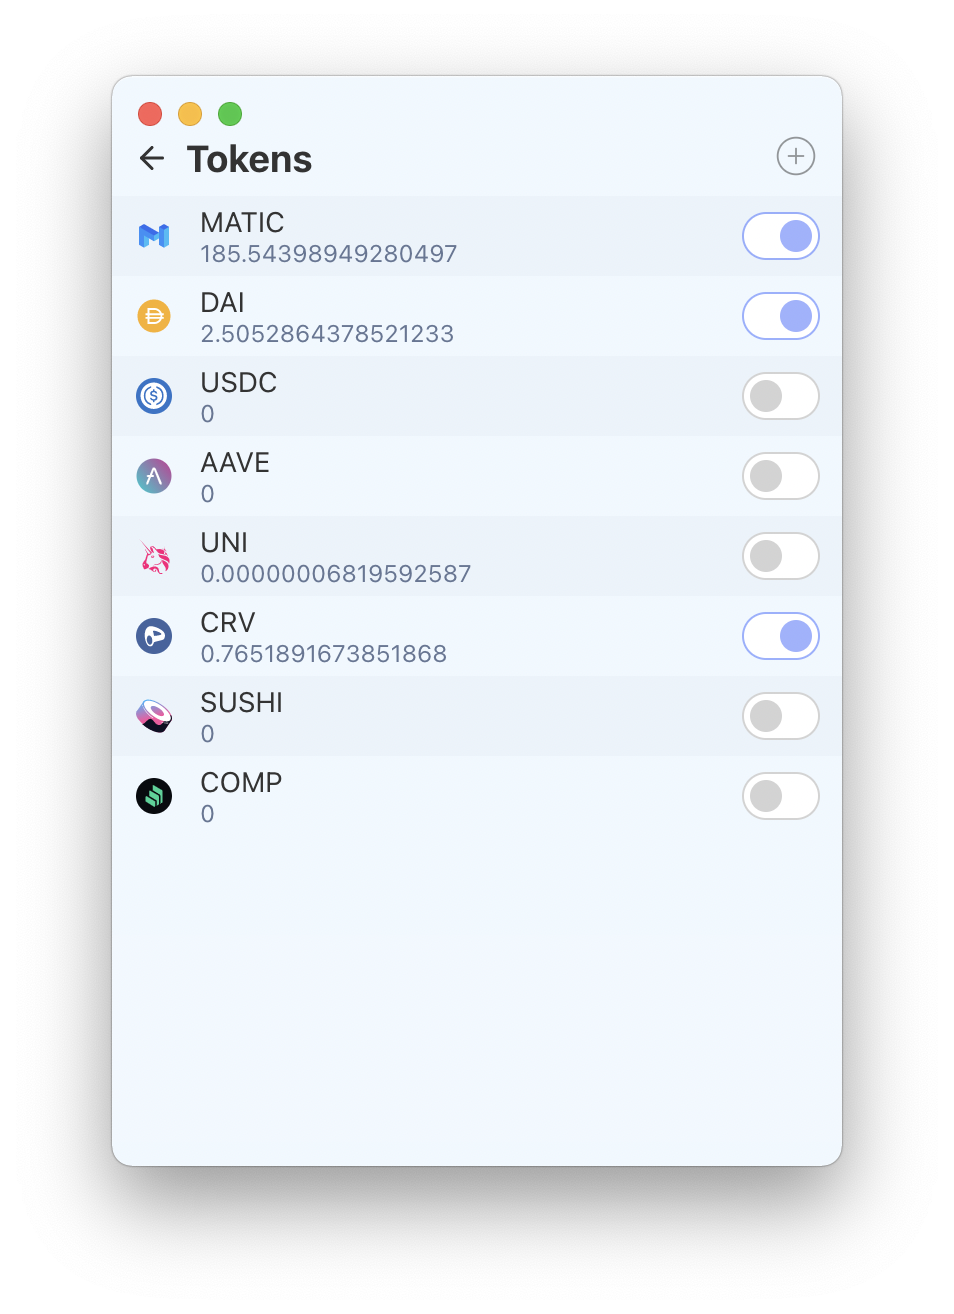Click the SUSHI token logo

coord(154,716)
